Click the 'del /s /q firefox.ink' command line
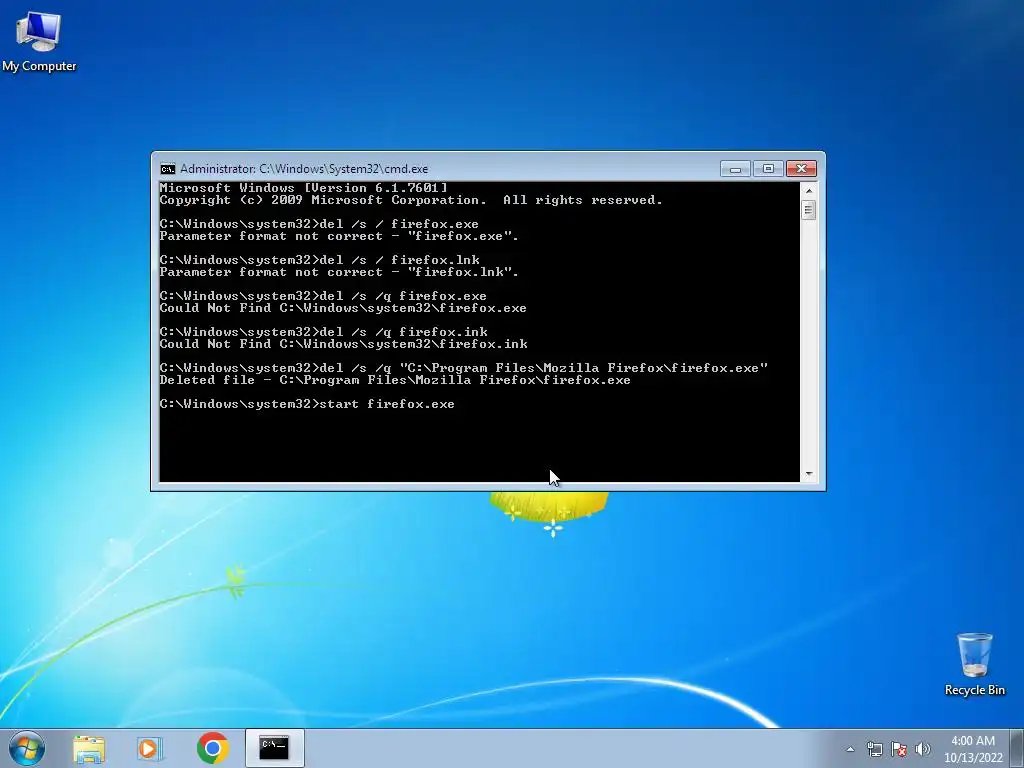 click(324, 332)
